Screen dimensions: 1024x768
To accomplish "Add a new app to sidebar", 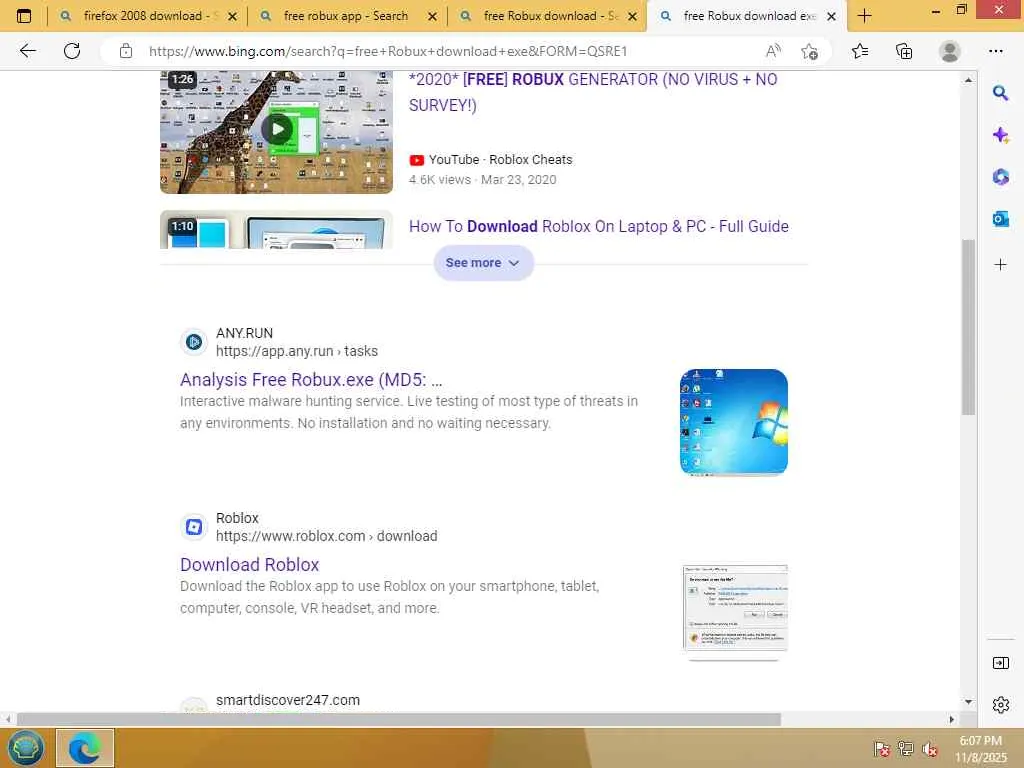I will pyautogui.click(x=1000, y=264).
